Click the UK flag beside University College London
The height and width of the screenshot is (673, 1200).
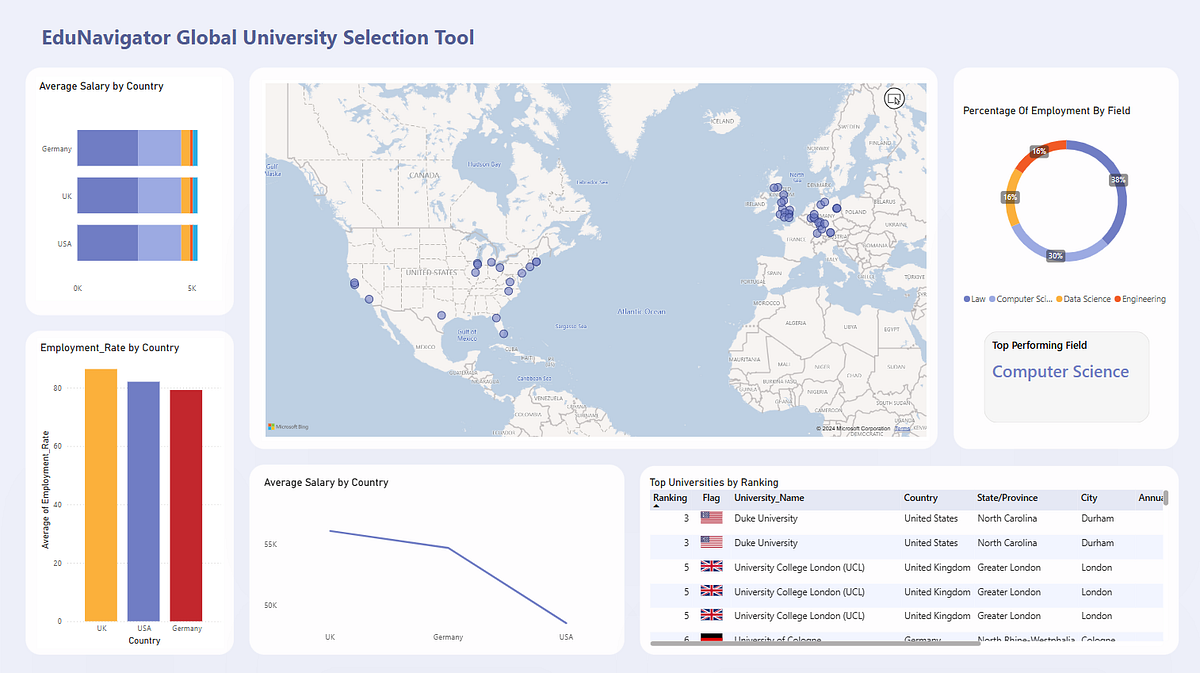click(711, 566)
